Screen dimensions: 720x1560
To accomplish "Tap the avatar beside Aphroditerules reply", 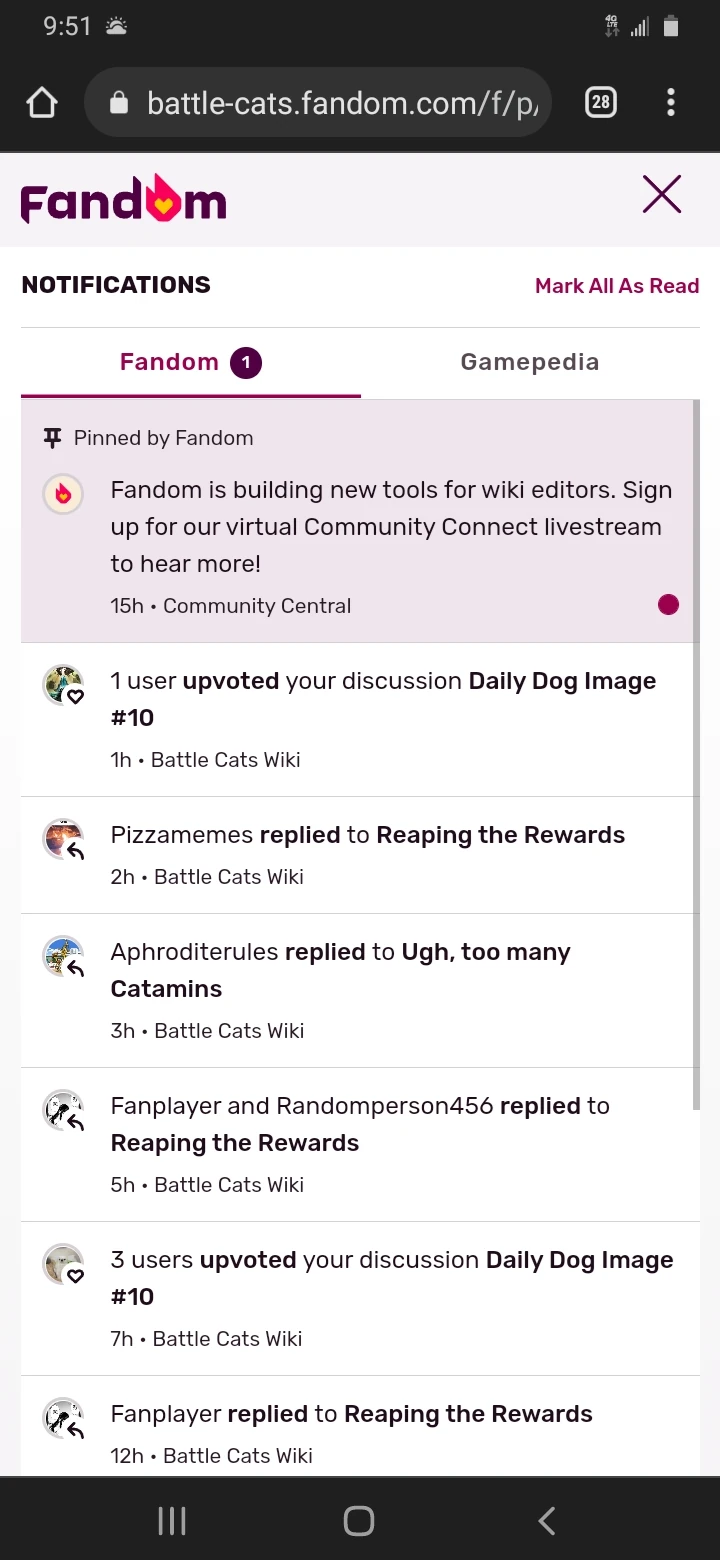I will [x=64, y=956].
